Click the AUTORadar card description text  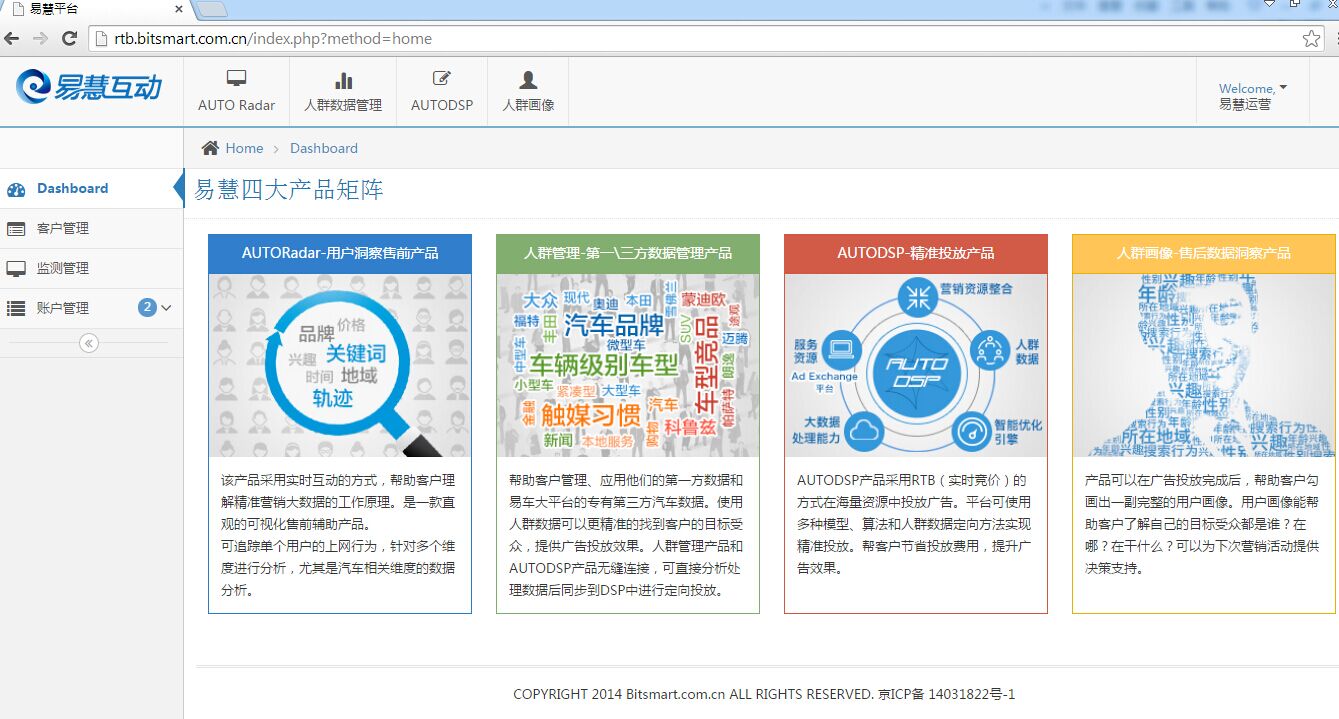coord(338,535)
